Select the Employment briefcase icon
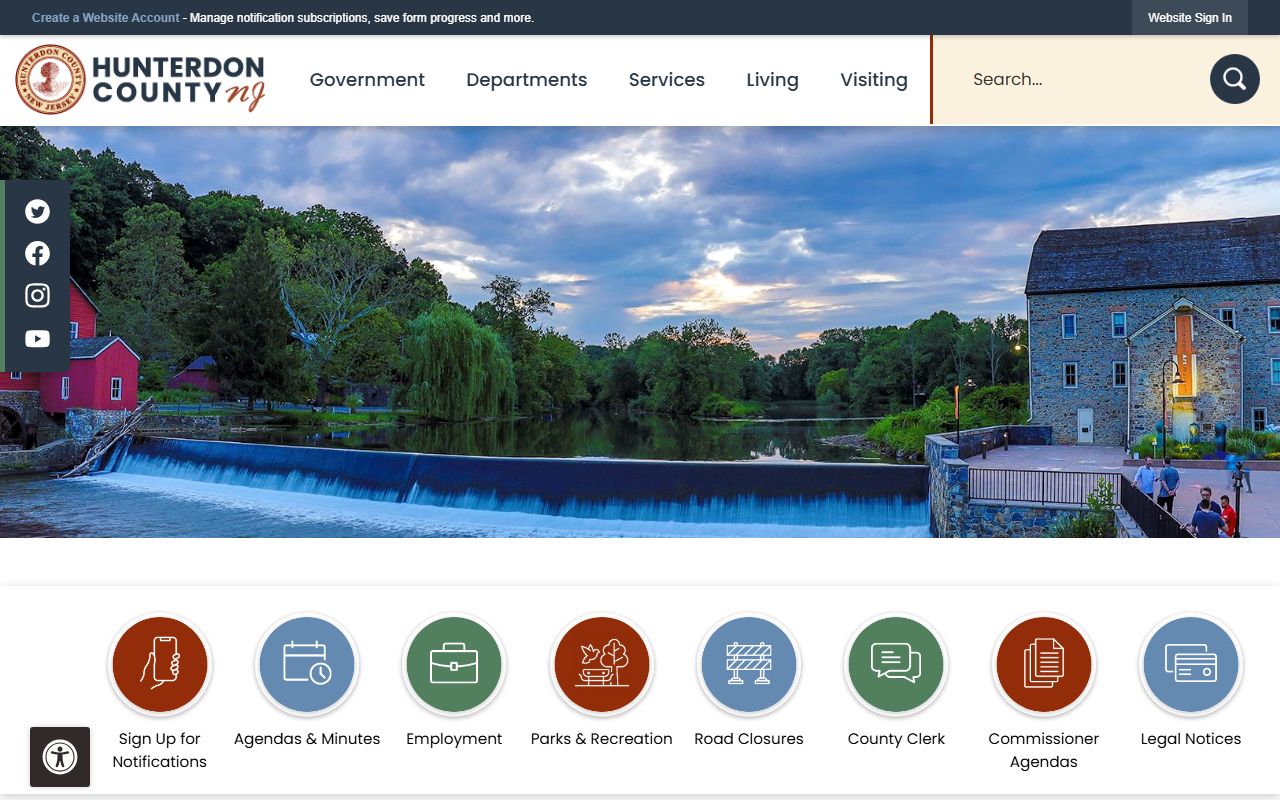The height and width of the screenshot is (800, 1280). (454, 664)
